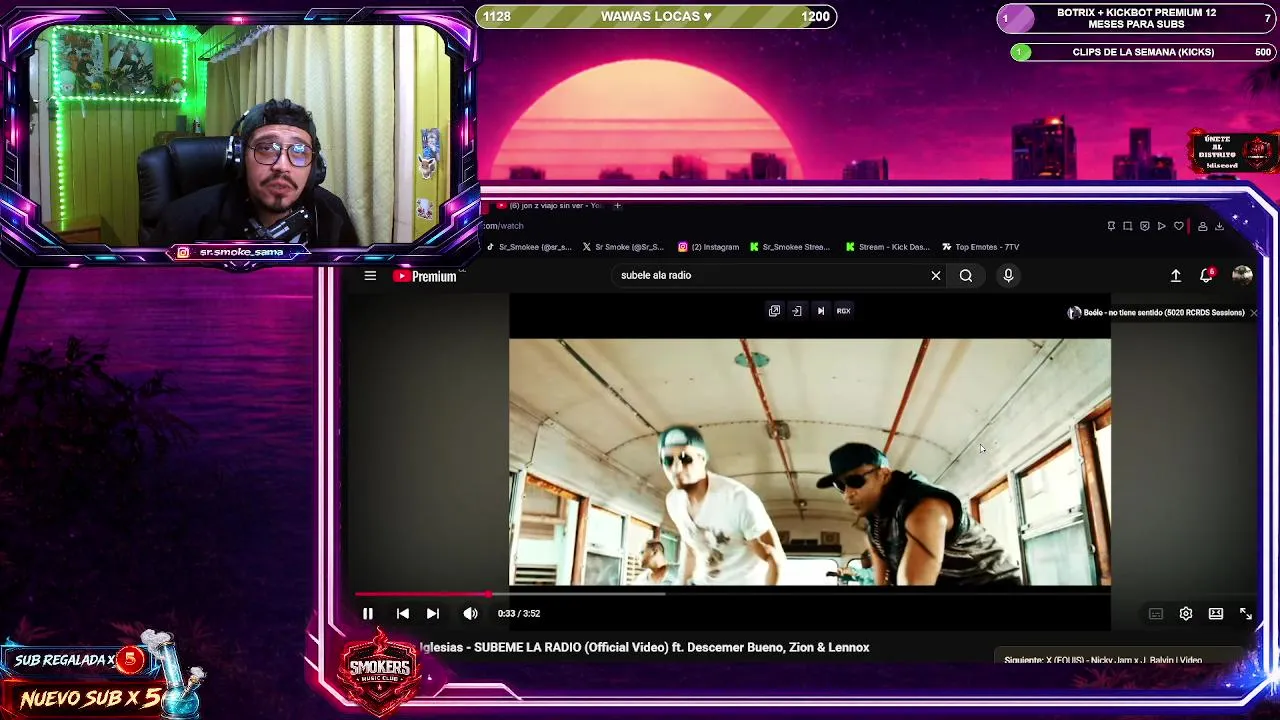Click the video frame in the player
The width and height of the screenshot is (1280, 720).
click(810, 461)
